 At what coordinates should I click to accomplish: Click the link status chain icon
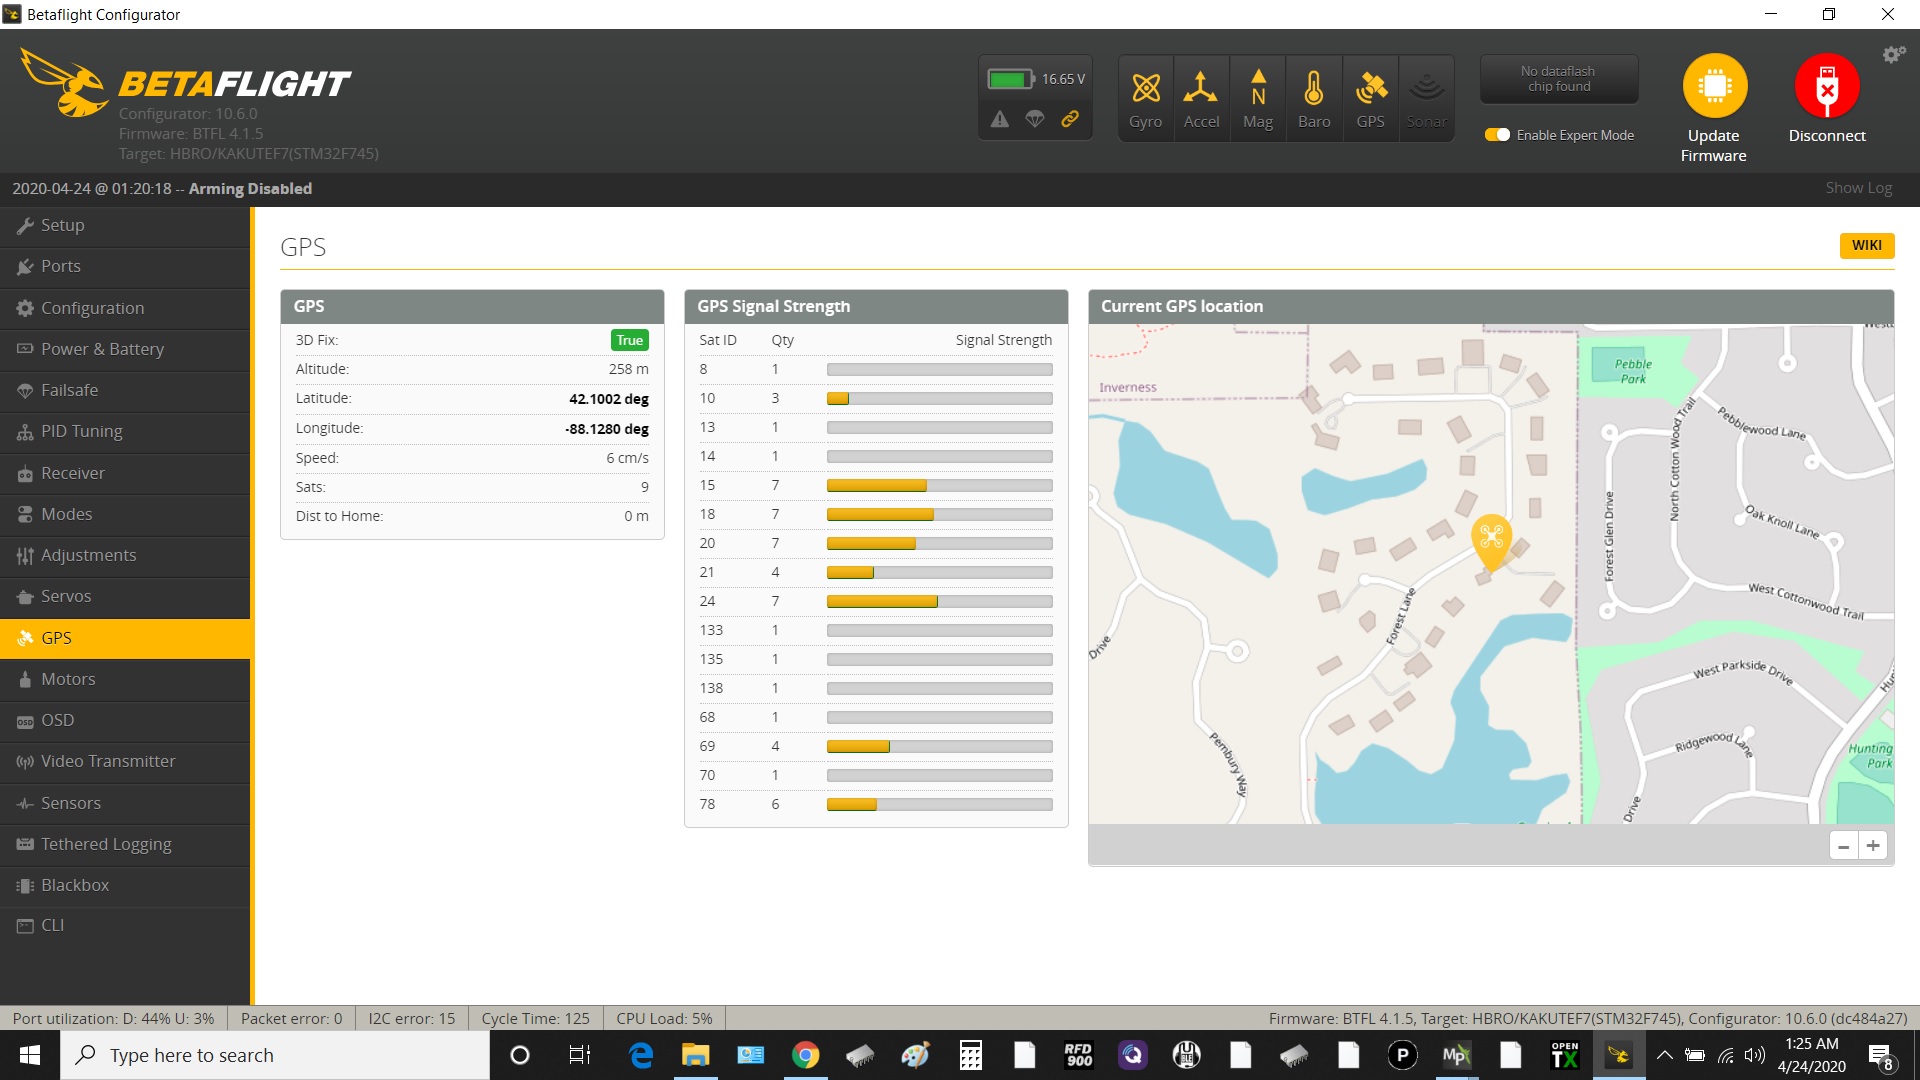1070,119
